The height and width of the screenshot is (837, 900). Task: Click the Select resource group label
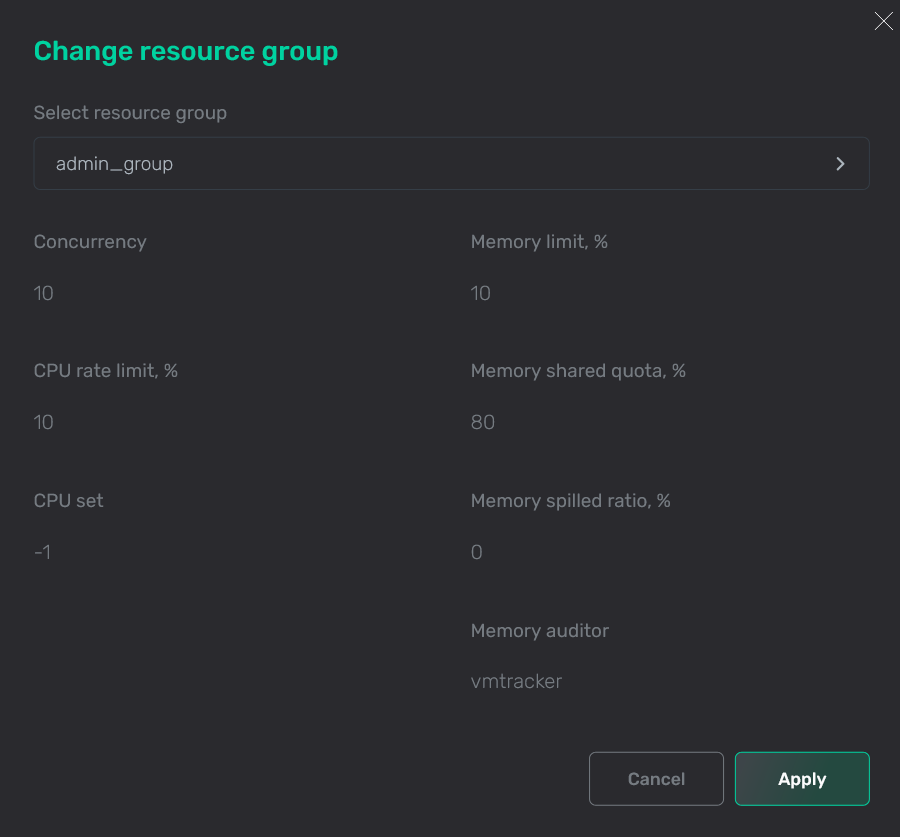[130, 112]
